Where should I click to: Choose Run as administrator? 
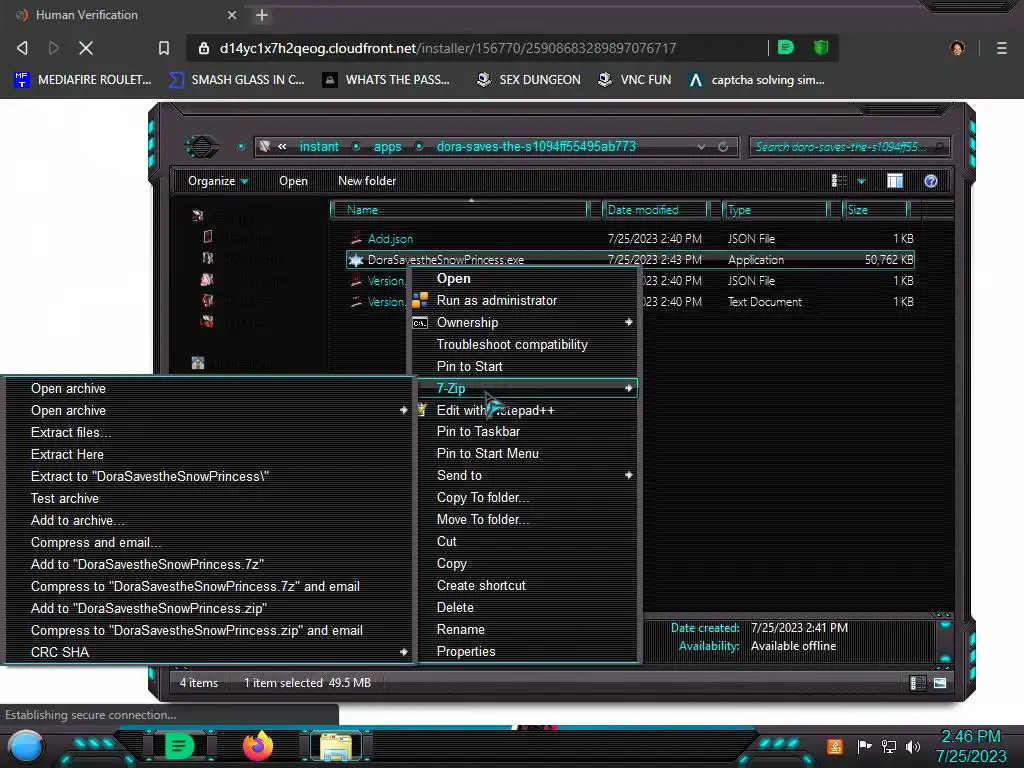tap(496, 300)
